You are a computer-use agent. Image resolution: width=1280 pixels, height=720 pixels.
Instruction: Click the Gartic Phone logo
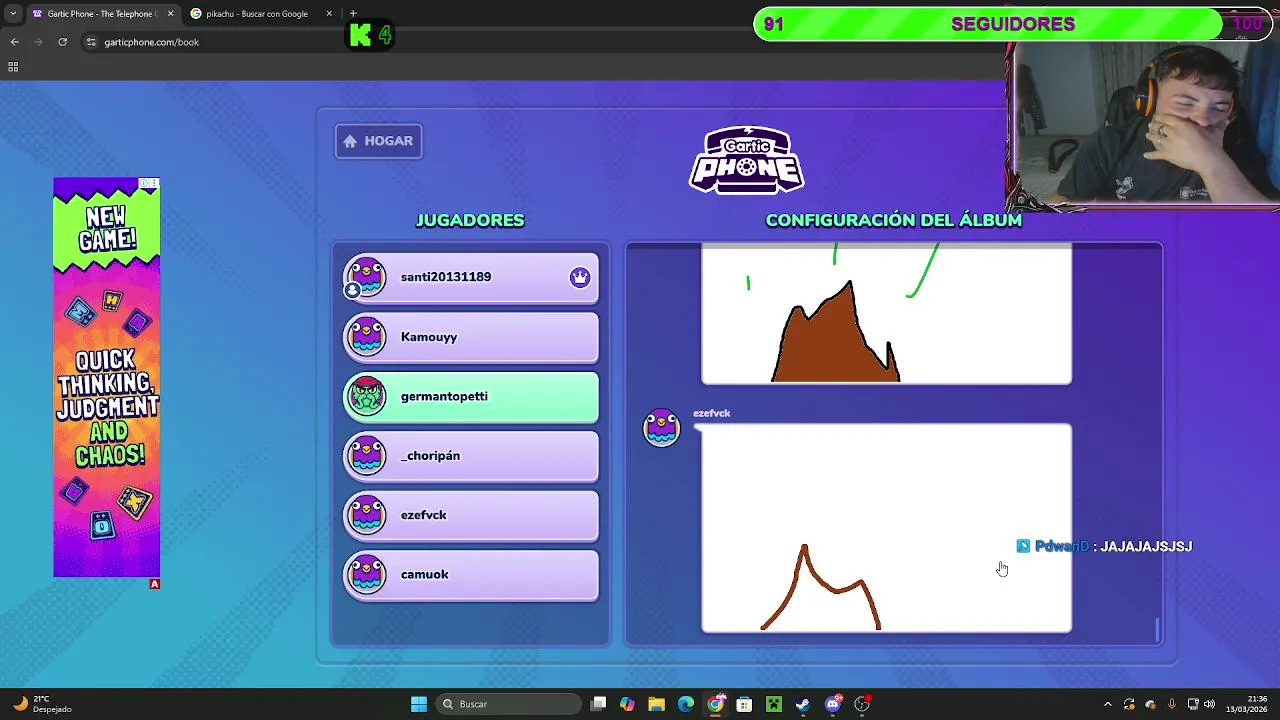[747, 160]
